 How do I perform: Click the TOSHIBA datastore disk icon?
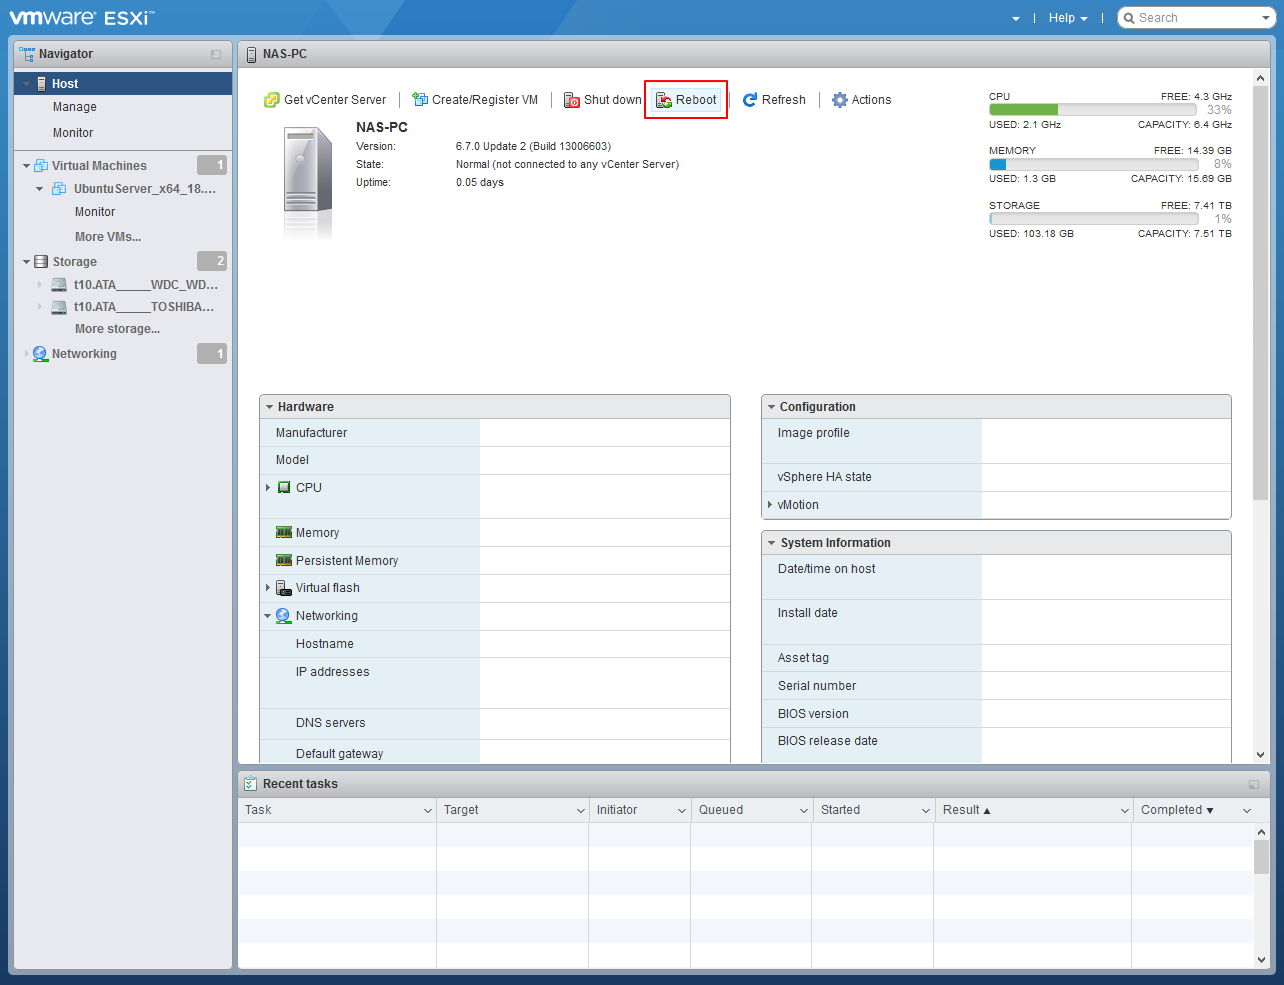(59, 307)
